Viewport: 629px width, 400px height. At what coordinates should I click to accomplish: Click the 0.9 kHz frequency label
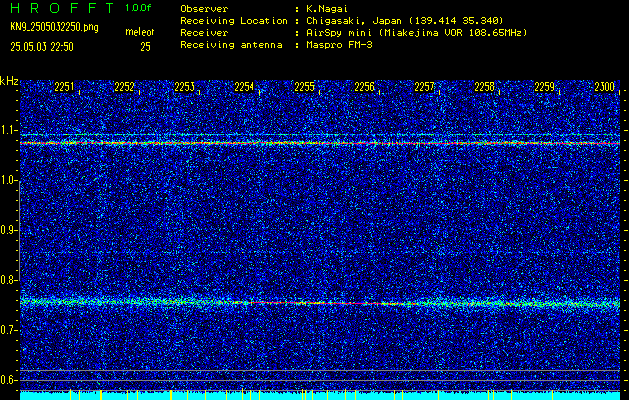8,230
